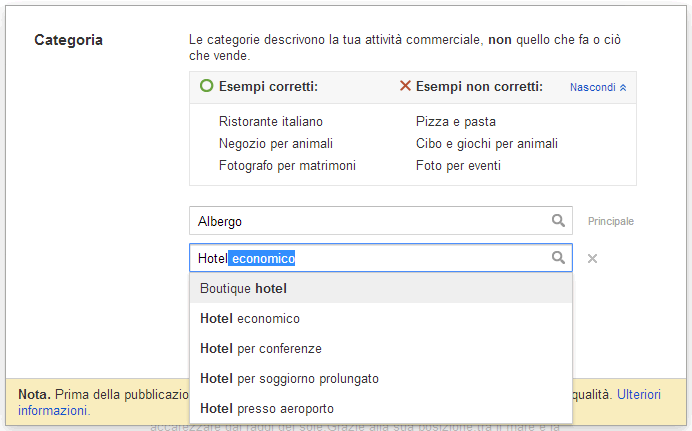Click green circle Esempi corretti icon

point(206,87)
